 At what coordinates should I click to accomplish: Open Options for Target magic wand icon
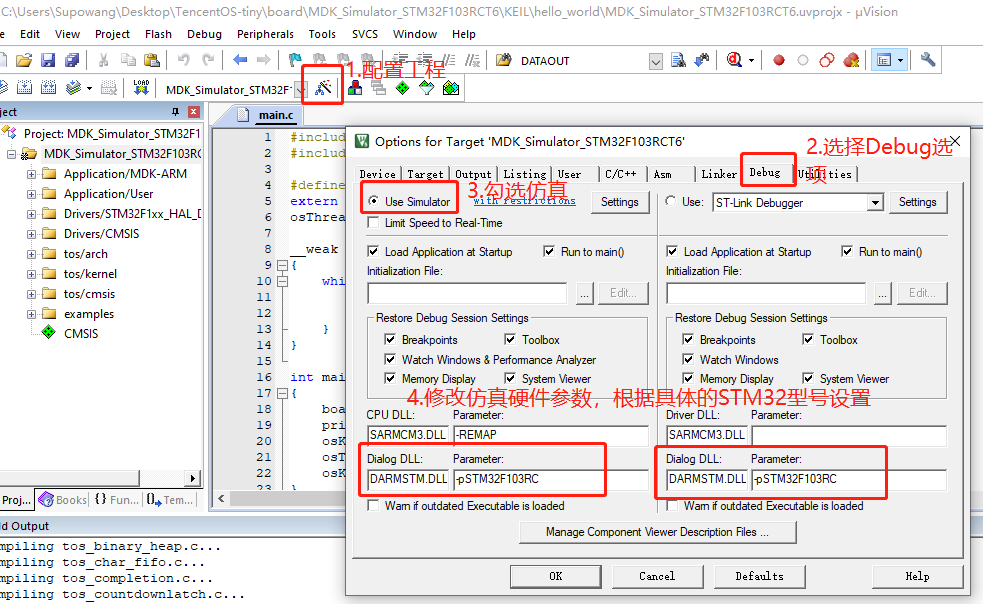click(323, 88)
